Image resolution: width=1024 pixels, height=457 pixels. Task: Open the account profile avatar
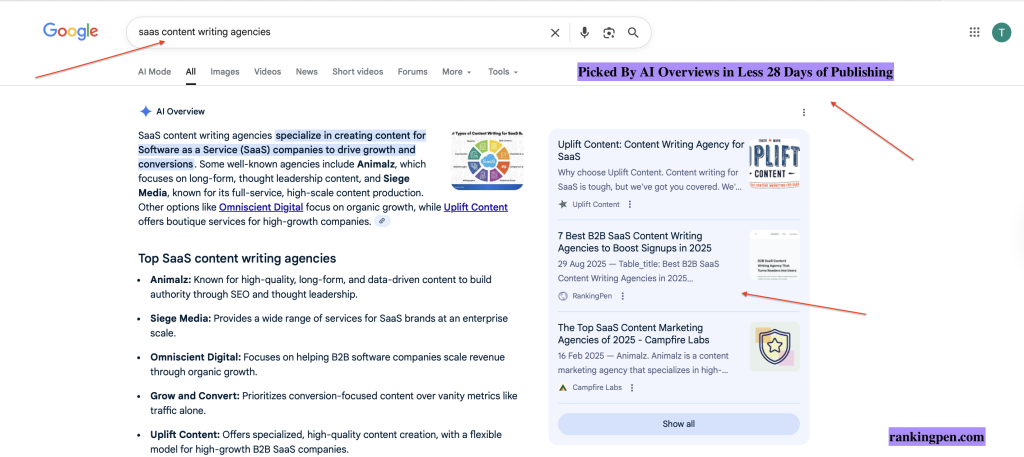click(x=1001, y=33)
